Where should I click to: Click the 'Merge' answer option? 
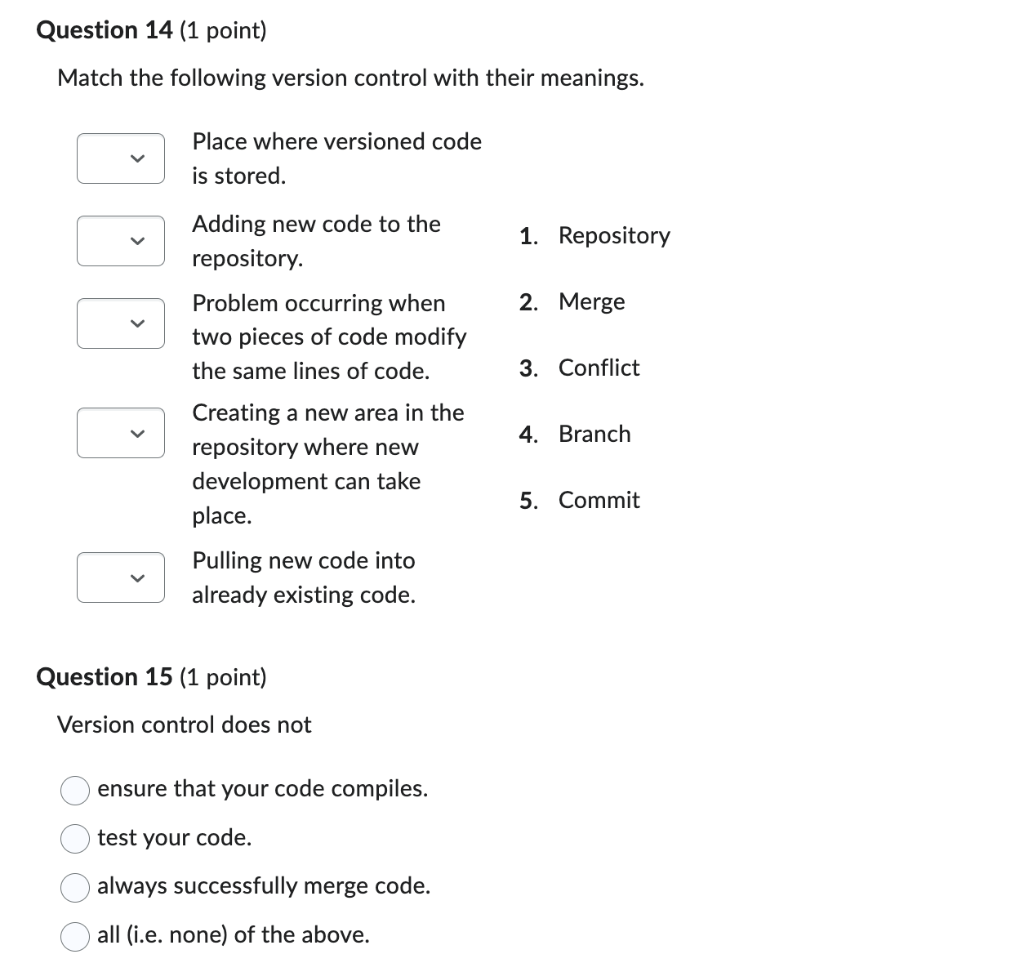[x=592, y=301]
